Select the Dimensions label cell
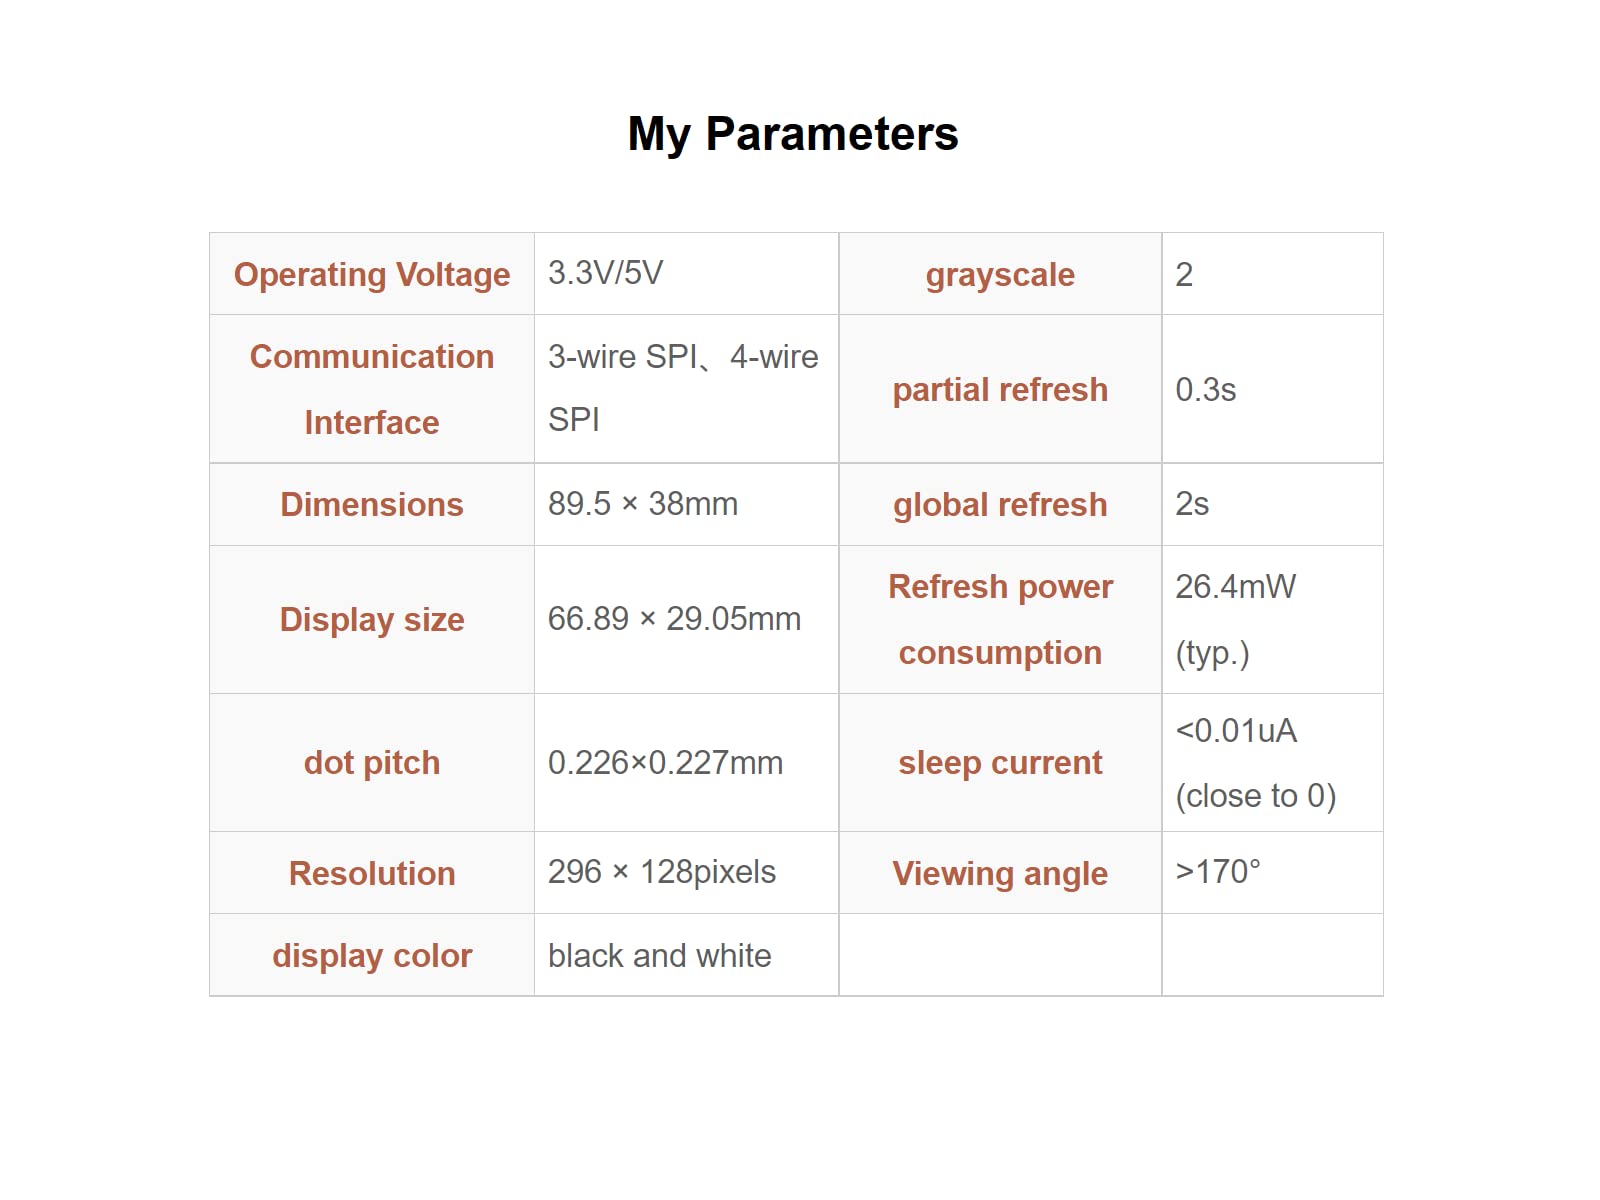1600x1200 pixels. tap(372, 505)
